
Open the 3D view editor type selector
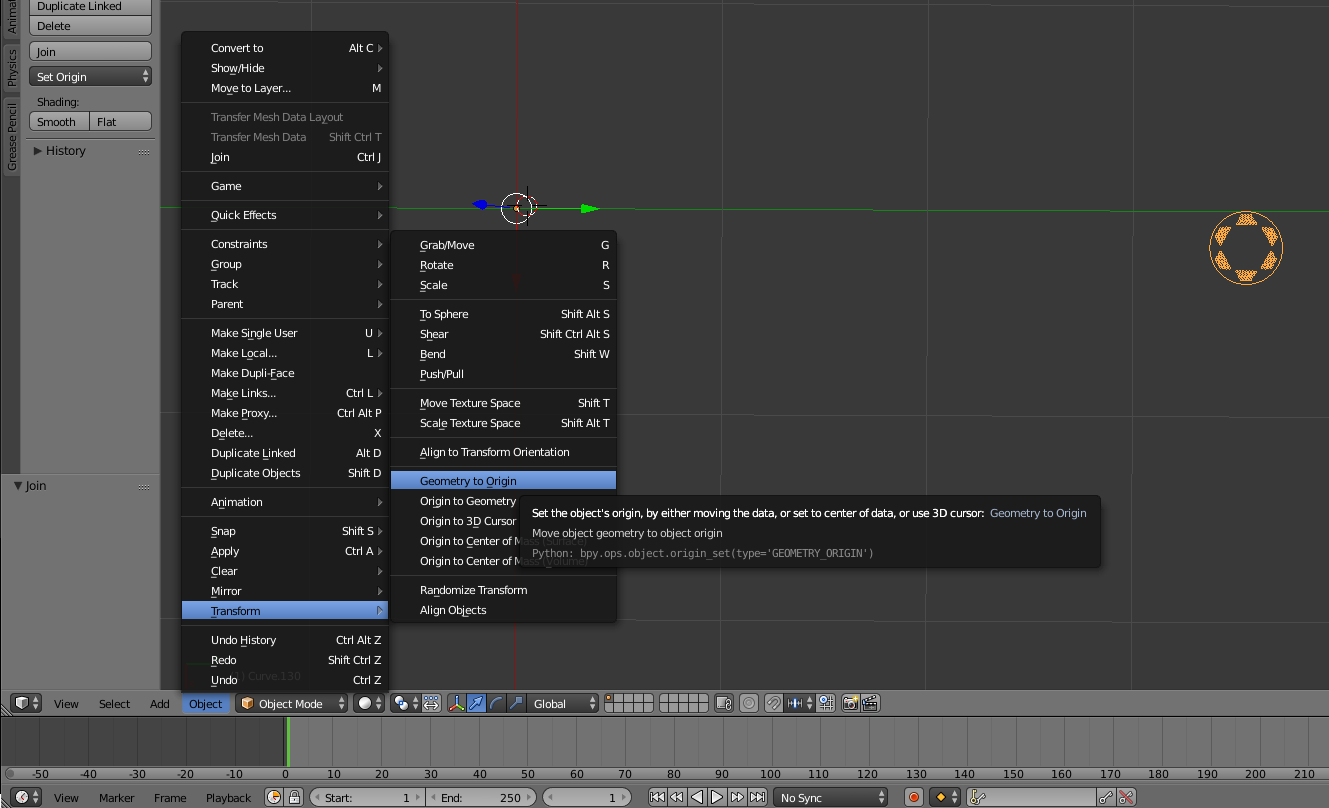click(26, 703)
